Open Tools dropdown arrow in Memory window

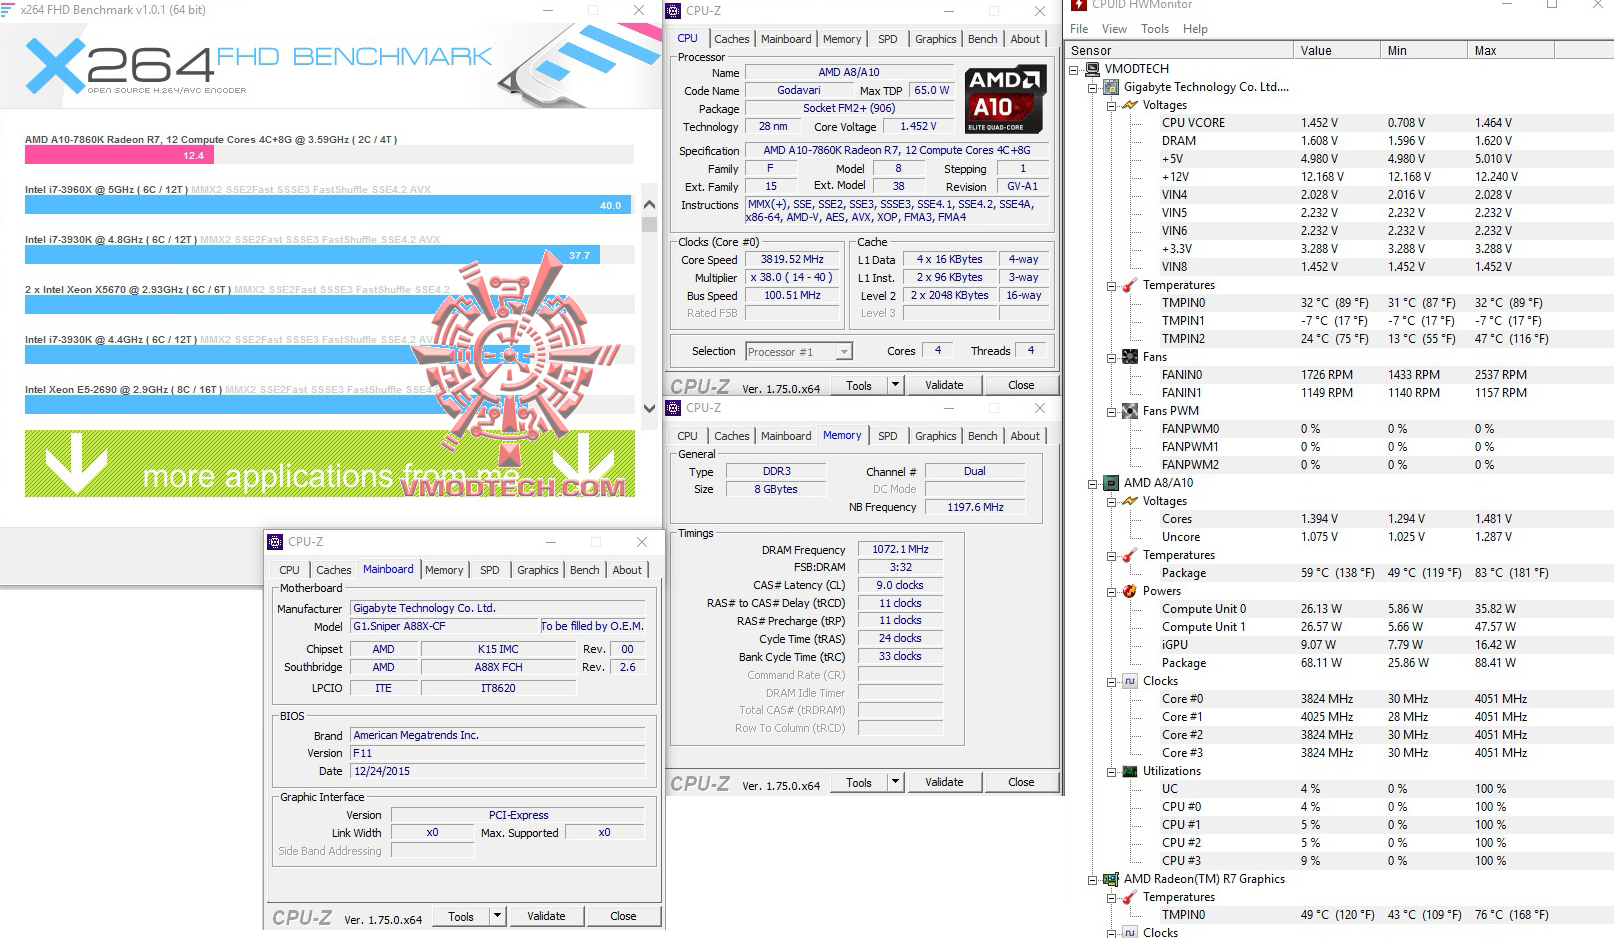(895, 782)
